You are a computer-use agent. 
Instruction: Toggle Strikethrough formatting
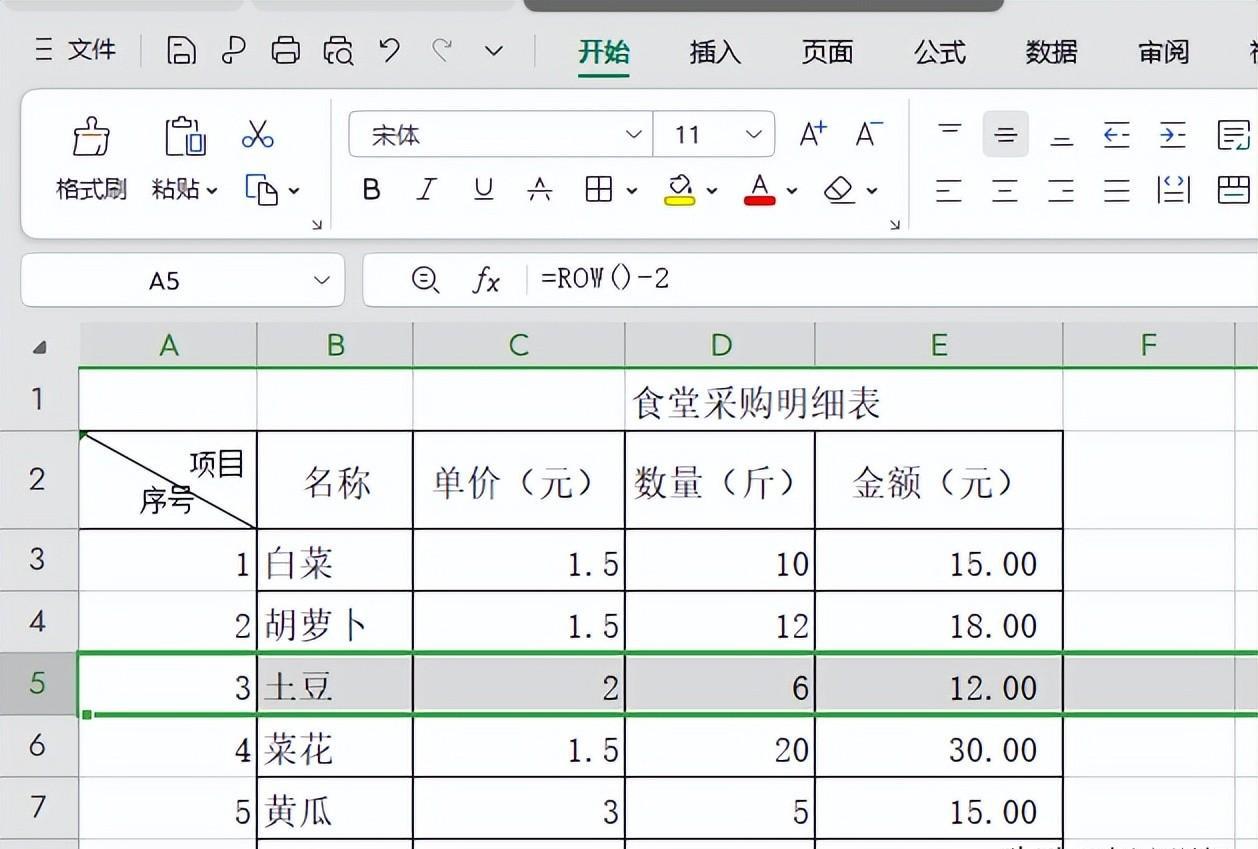point(540,189)
